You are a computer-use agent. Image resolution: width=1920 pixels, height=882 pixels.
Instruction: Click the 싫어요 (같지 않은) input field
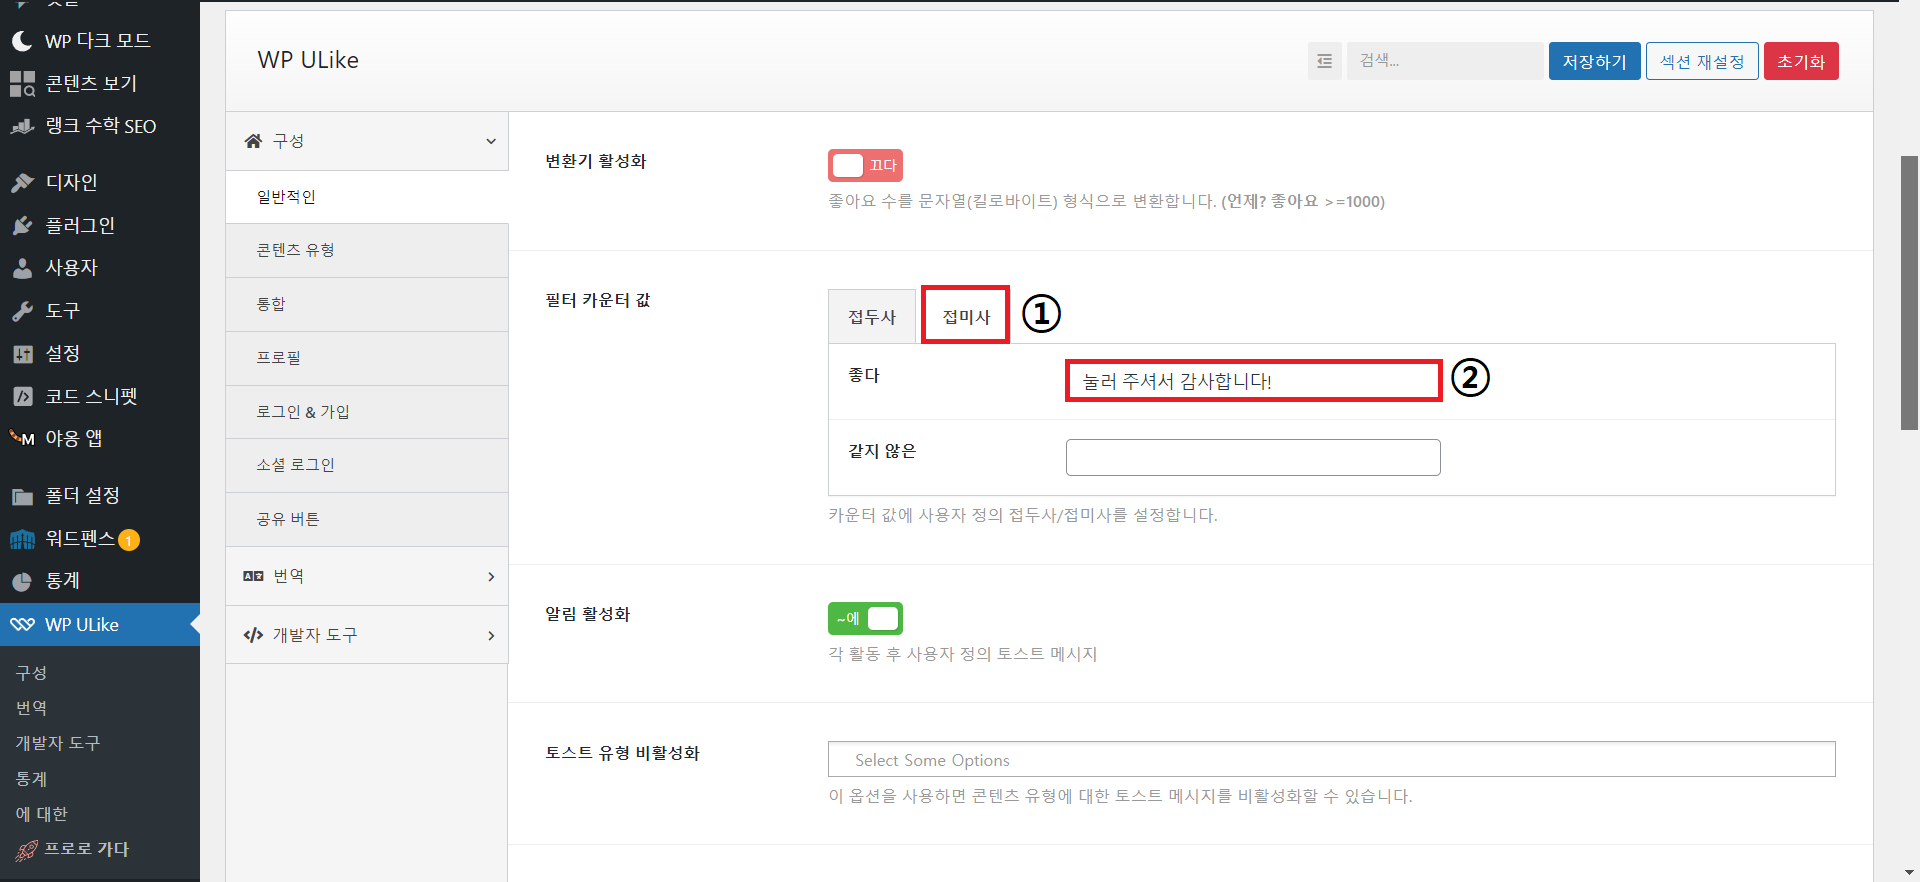tap(1252, 457)
